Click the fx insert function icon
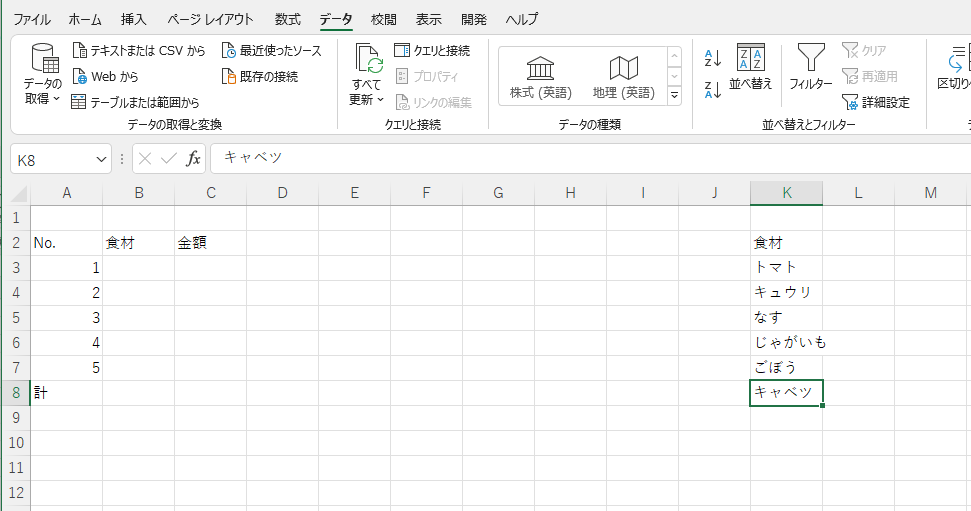Image resolution: width=971 pixels, height=511 pixels. point(193,159)
